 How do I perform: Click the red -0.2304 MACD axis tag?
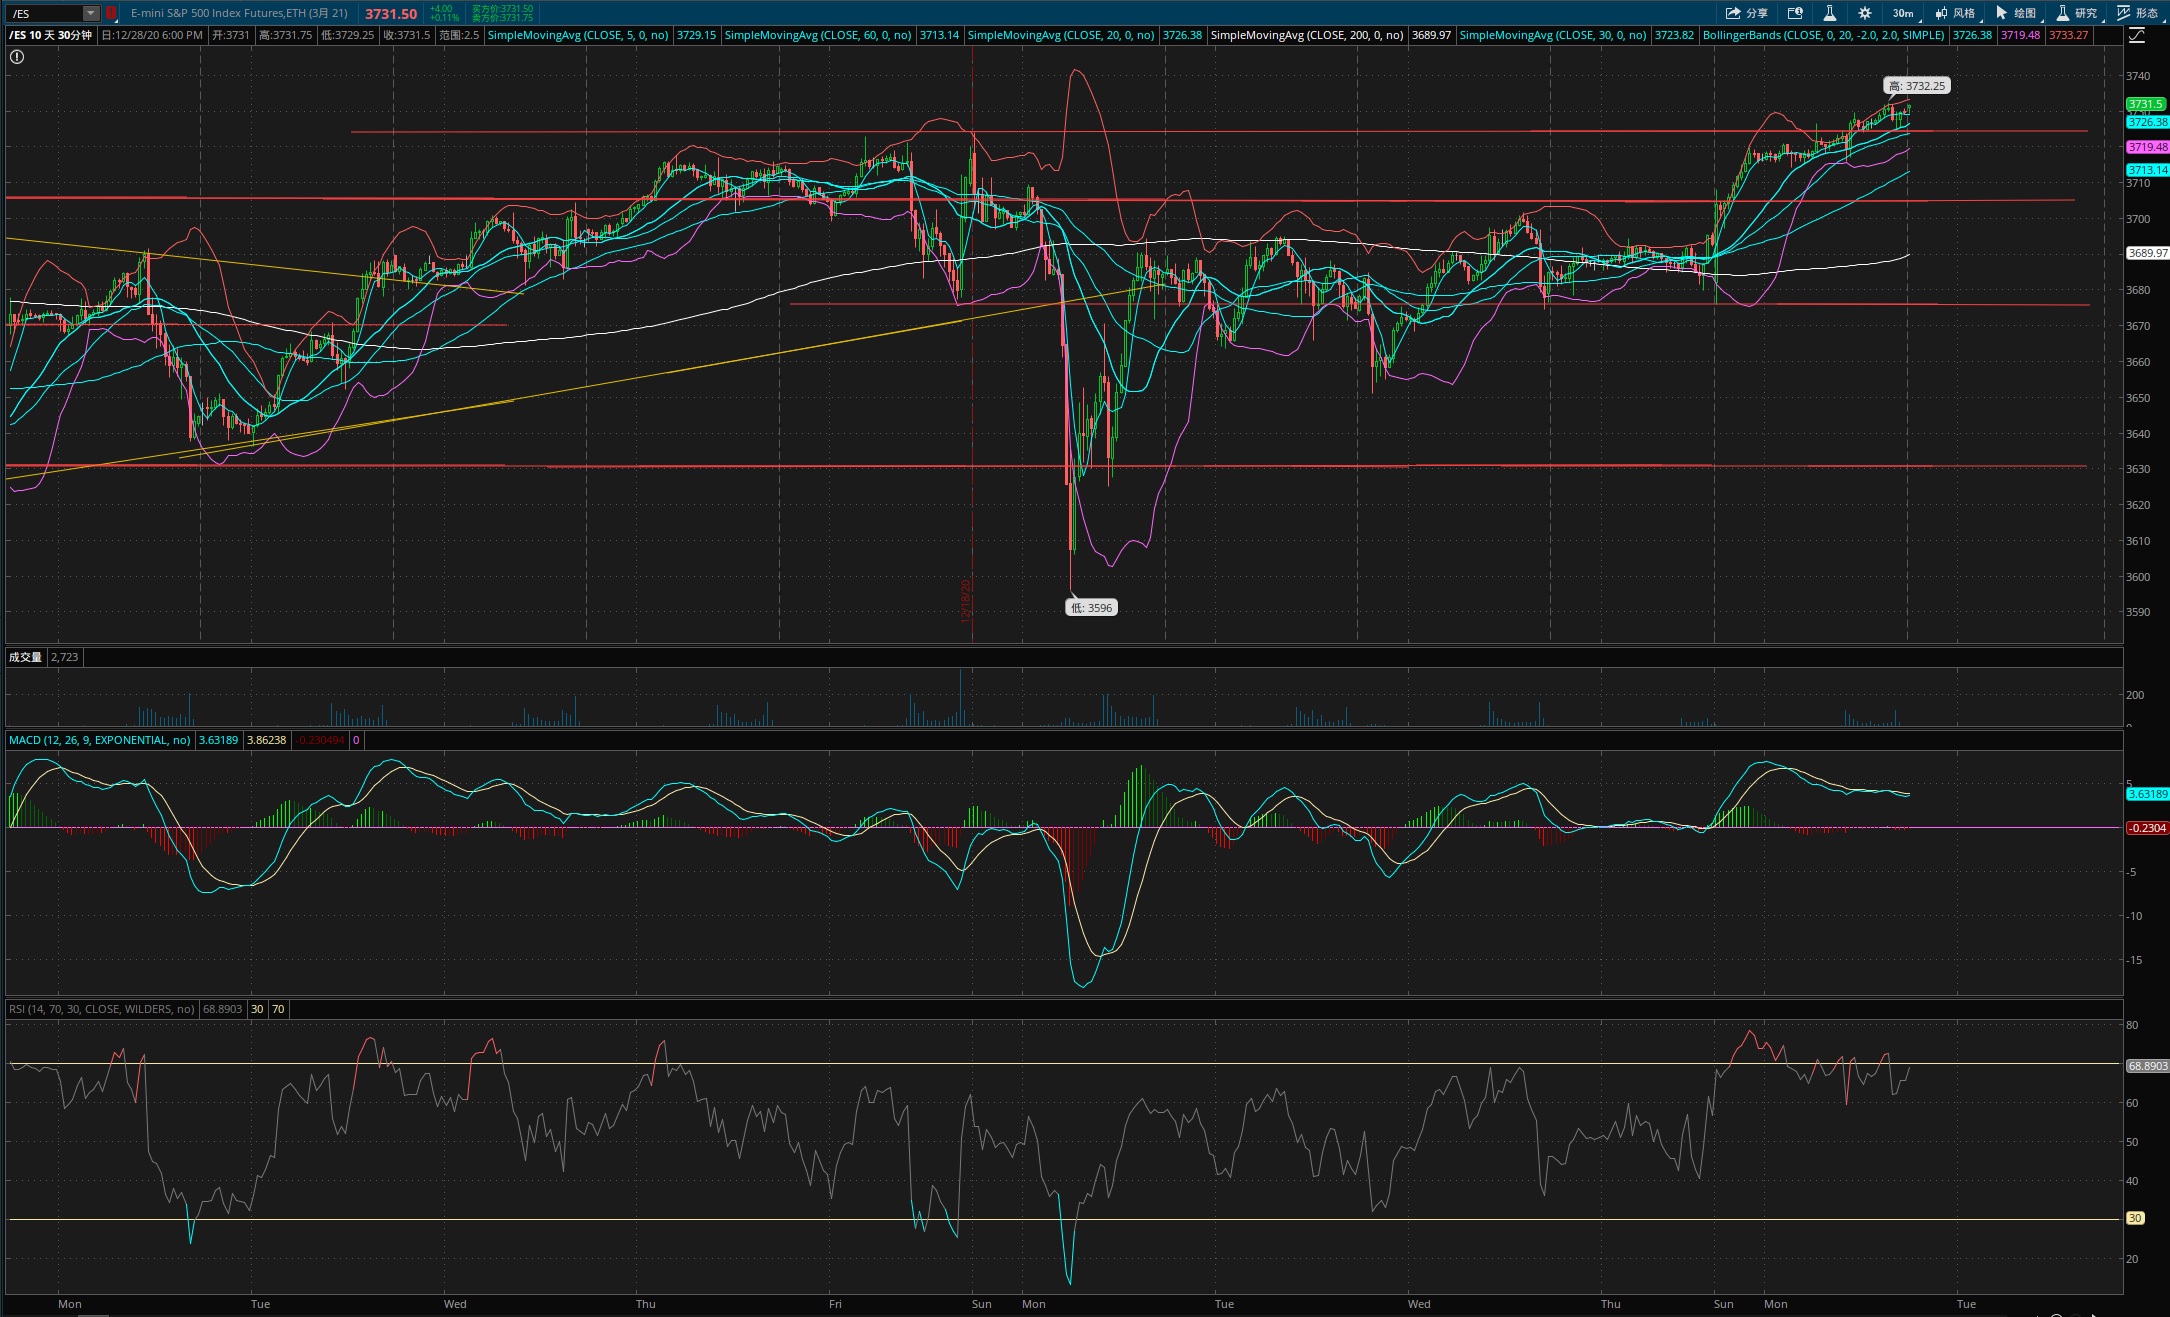(2147, 828)
